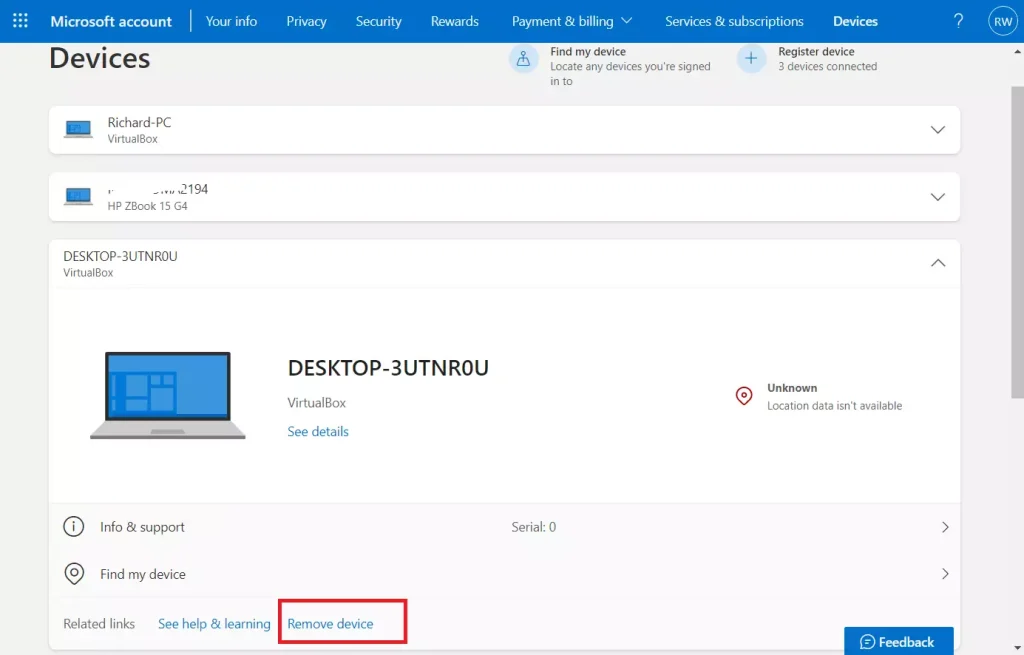This screenshot has height=655, width=1024.
Task: Open the RW account avatar menu
Action: [x=1002, y=21]
